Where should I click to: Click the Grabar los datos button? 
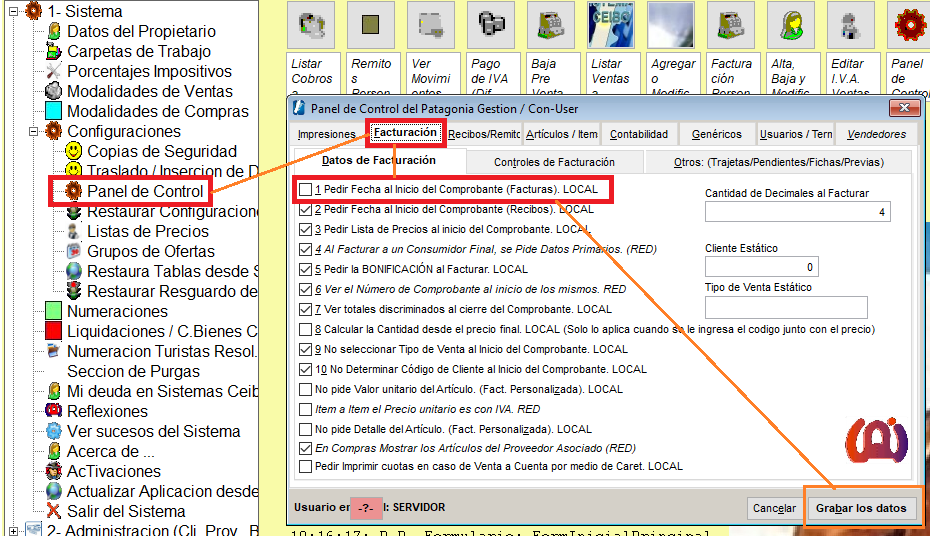click(861, 508)
